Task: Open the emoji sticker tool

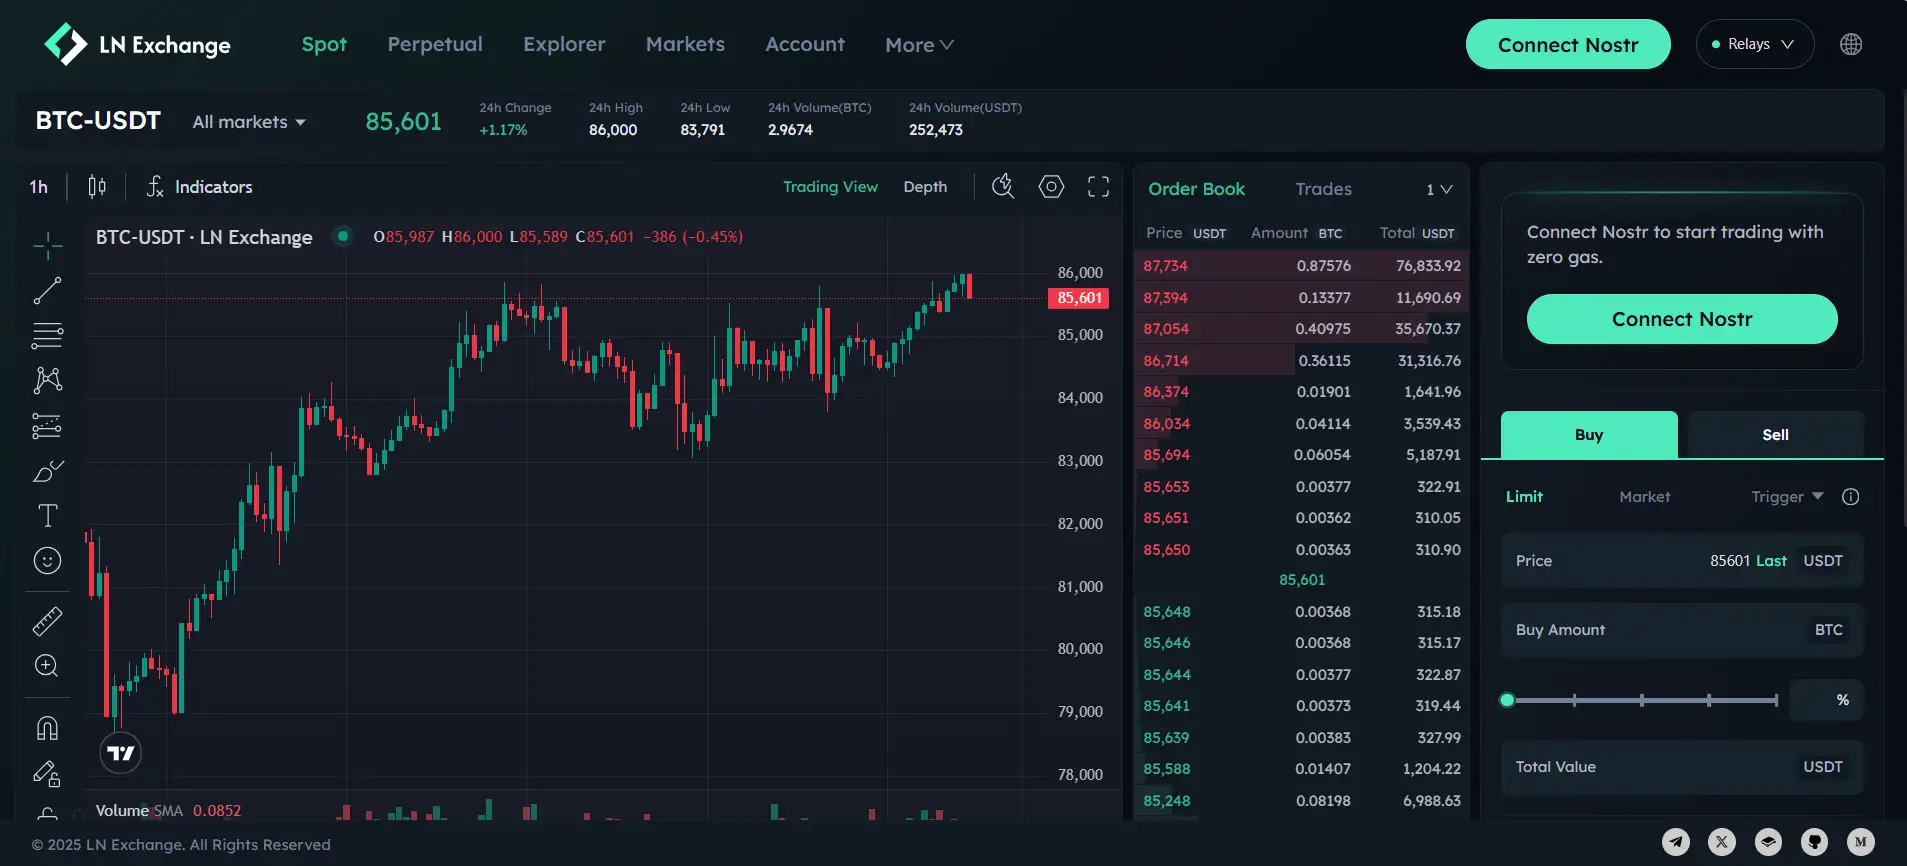Action: point(47,561)
